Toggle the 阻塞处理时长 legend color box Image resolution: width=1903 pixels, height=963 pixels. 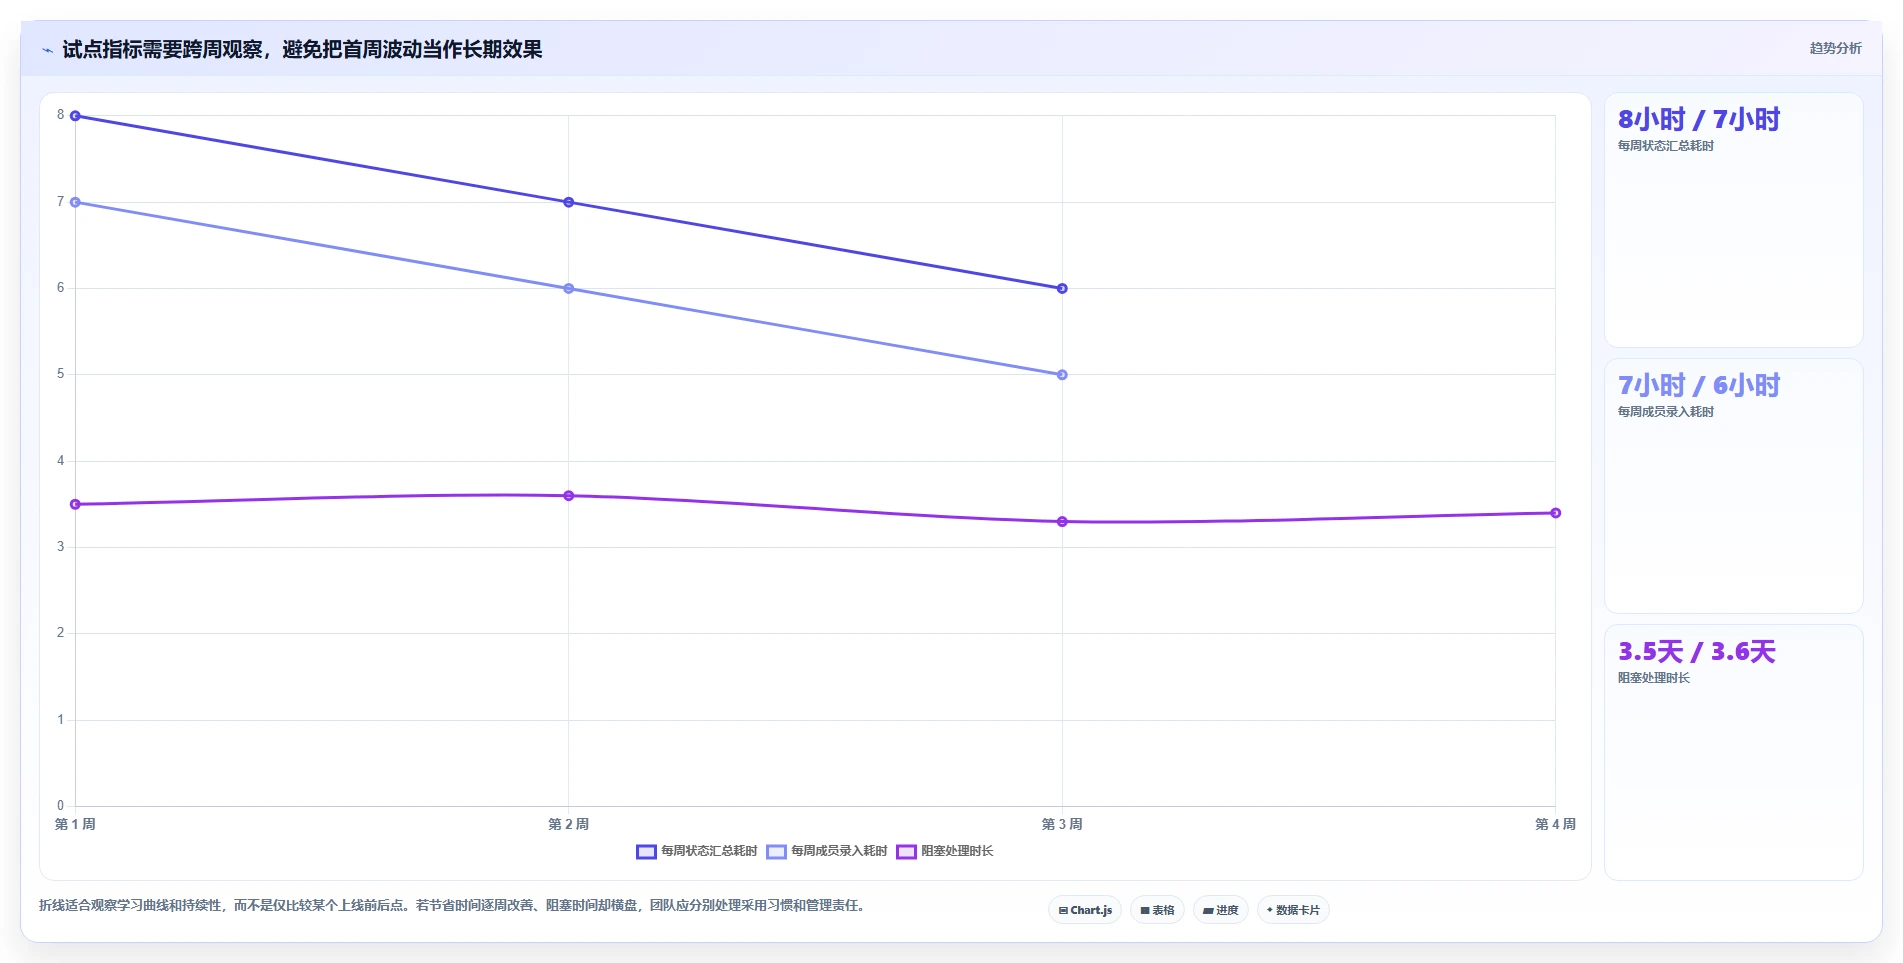[x=906, y=852]
